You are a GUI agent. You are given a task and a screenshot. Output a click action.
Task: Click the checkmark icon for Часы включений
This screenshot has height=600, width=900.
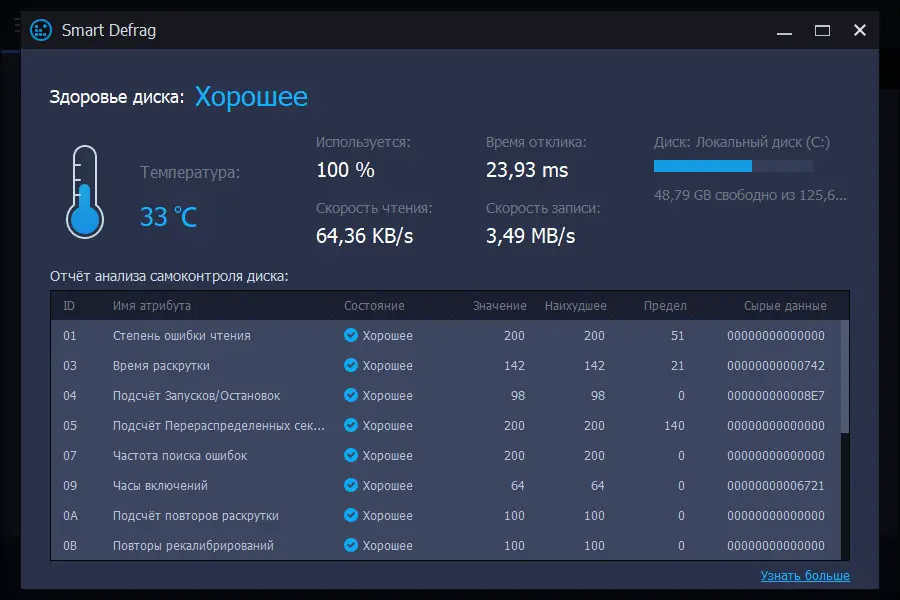351,486
